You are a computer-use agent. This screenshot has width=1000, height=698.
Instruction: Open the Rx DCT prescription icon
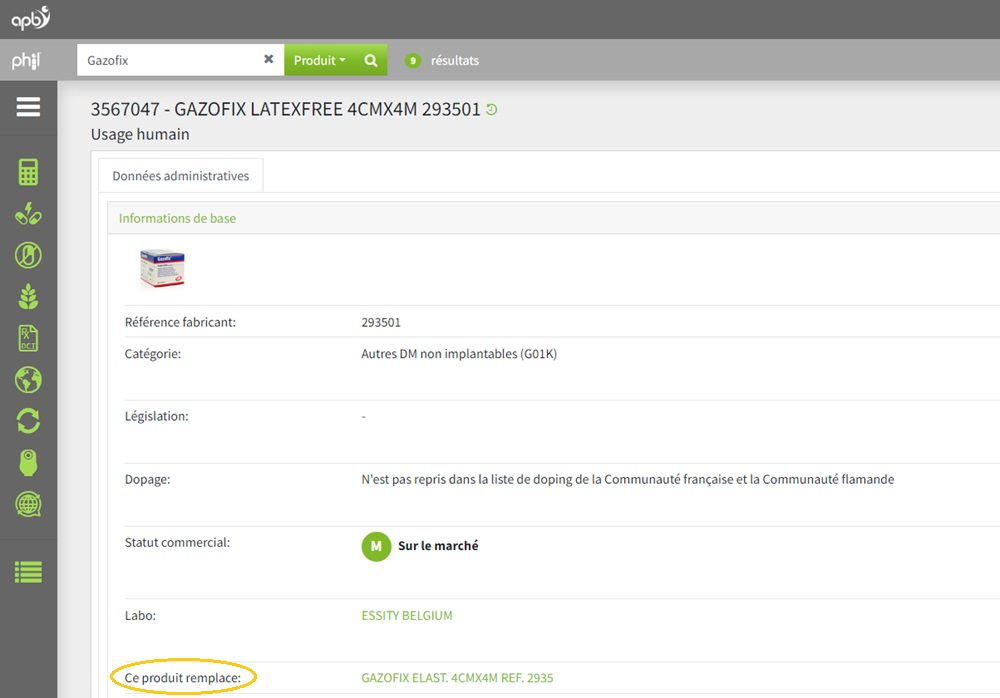coord(28,338)
